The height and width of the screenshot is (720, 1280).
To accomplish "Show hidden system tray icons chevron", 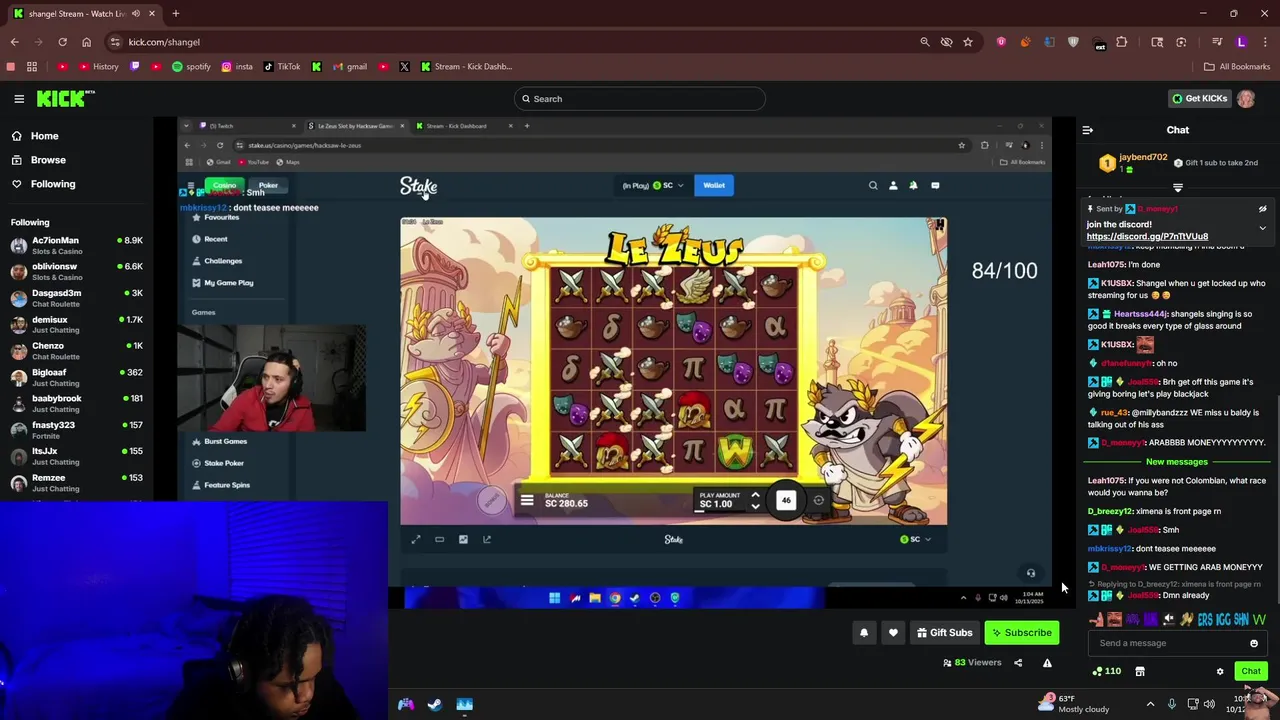I will 1150,705.
